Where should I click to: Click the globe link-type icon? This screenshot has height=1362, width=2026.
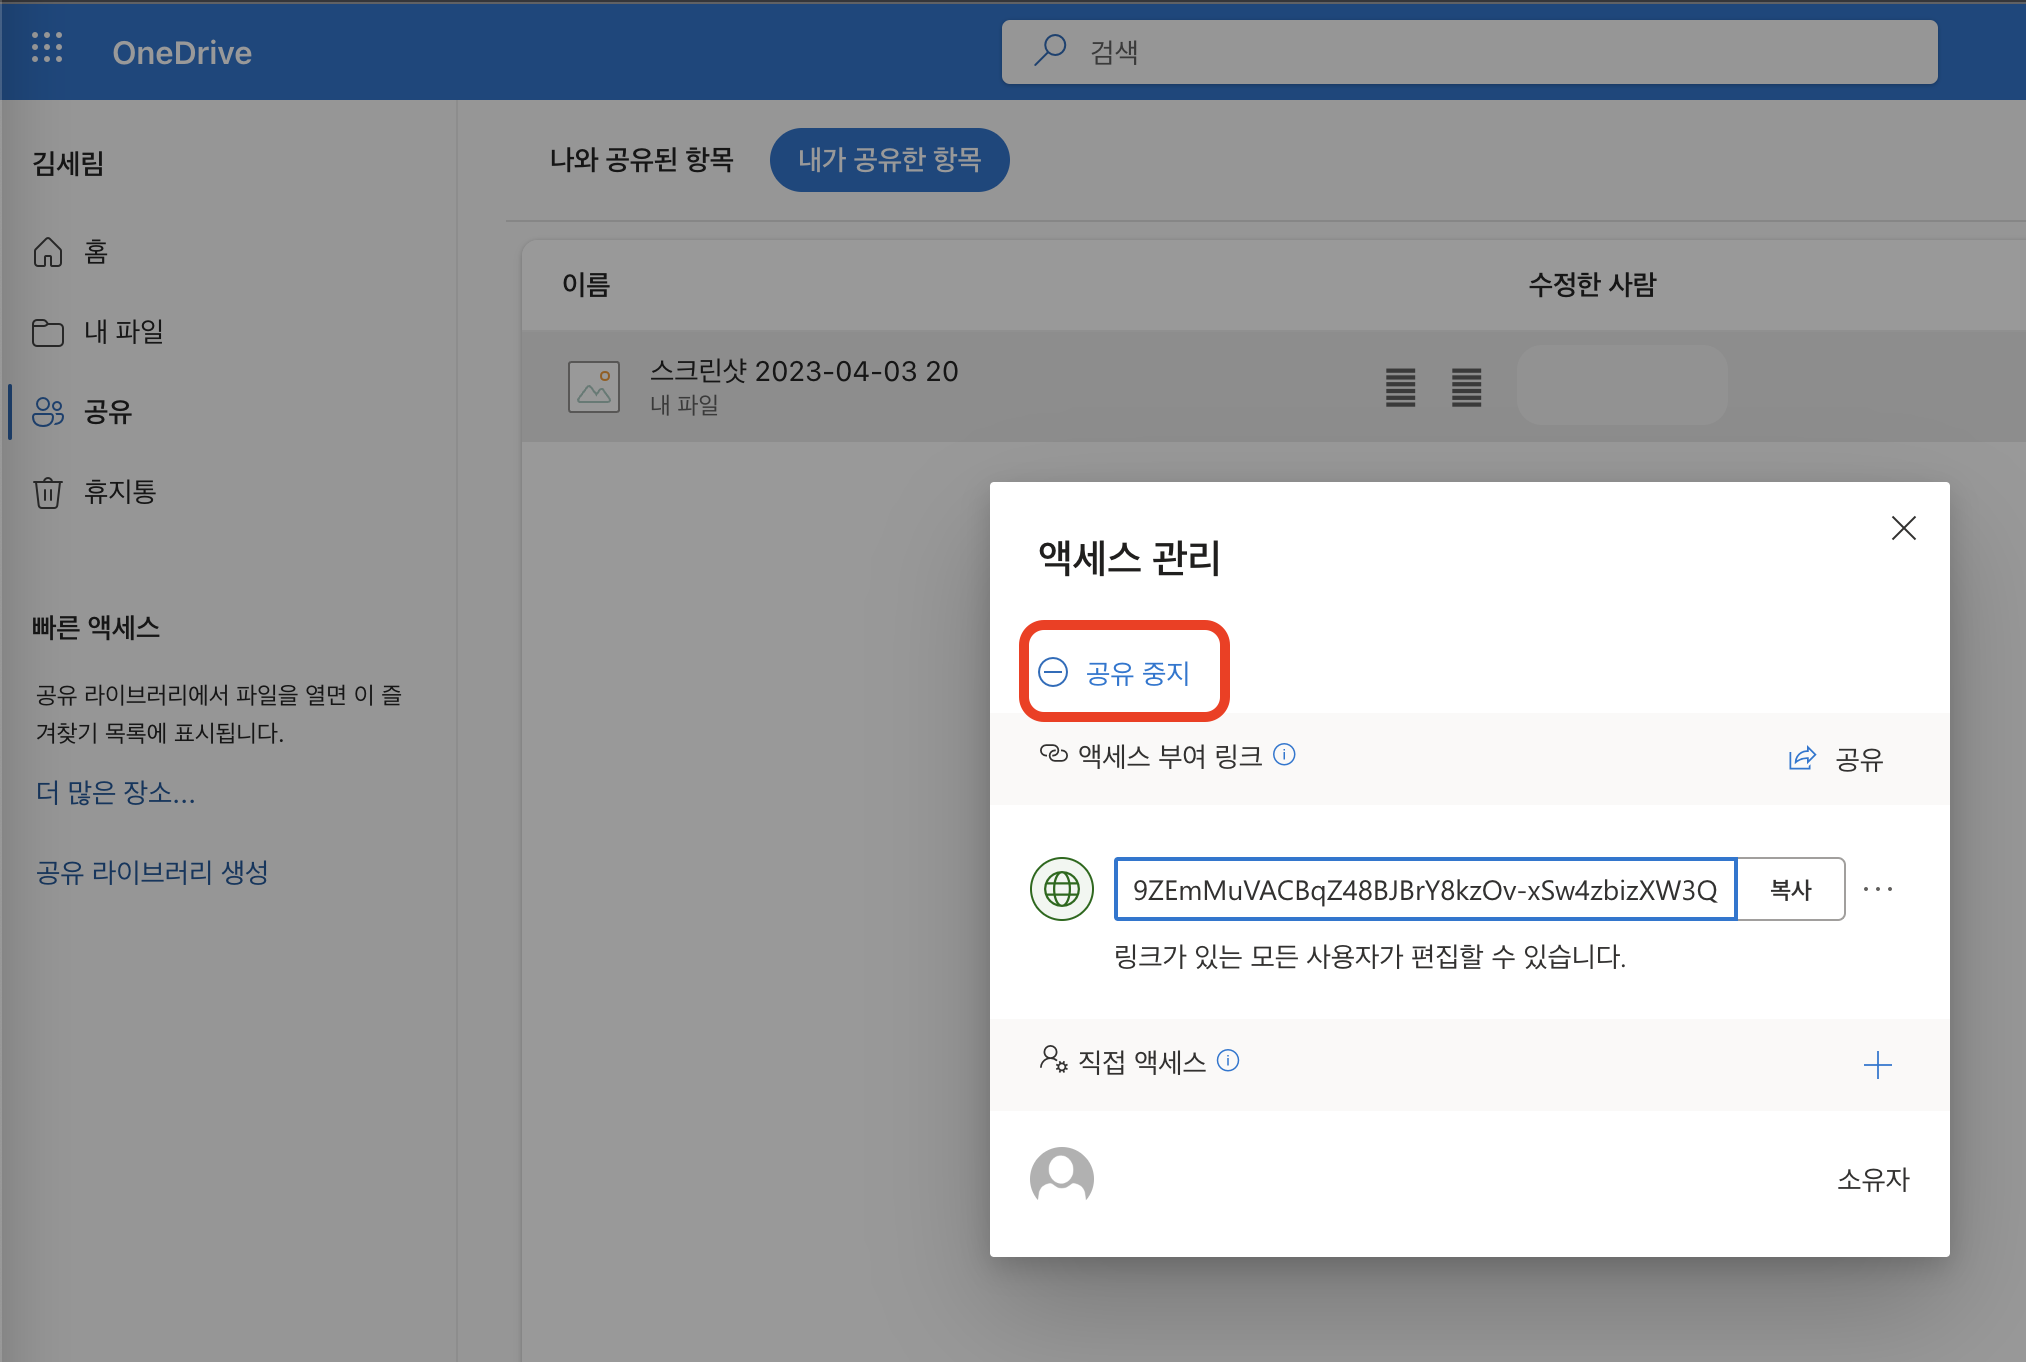click(1061, 889)
